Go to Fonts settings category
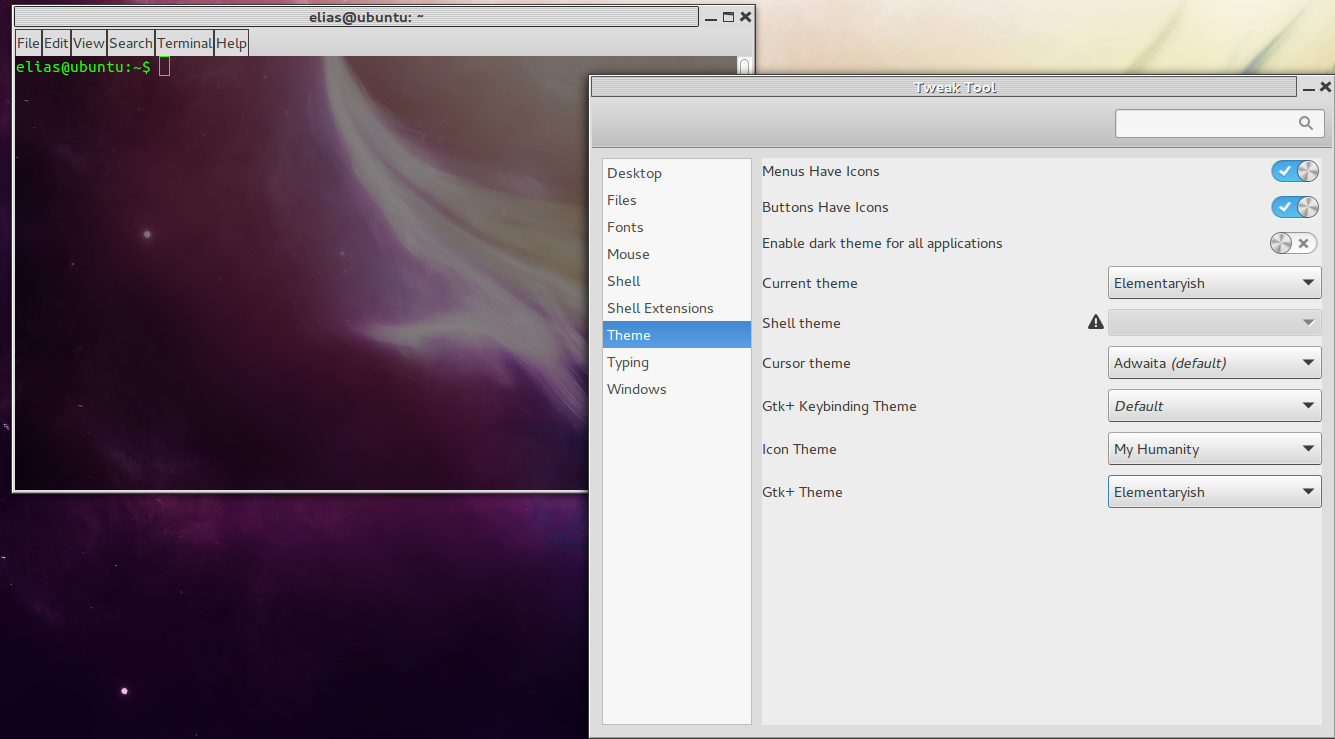Image resolution: width=1335 pixels, height=739 pixels. click(625, 227)
